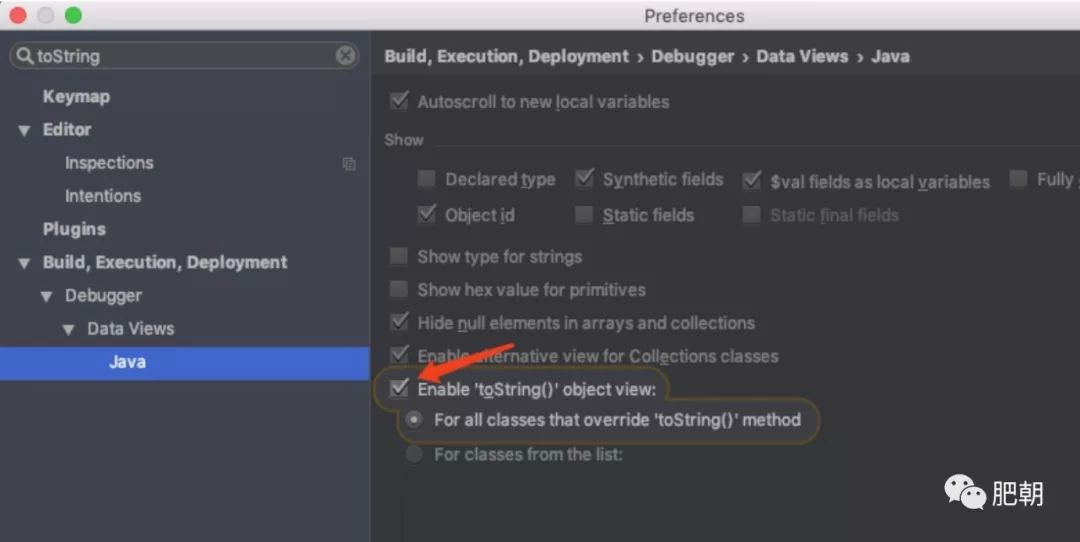Click the search magnifier icon
This screenshot has height=542, width=1080.
23,56
